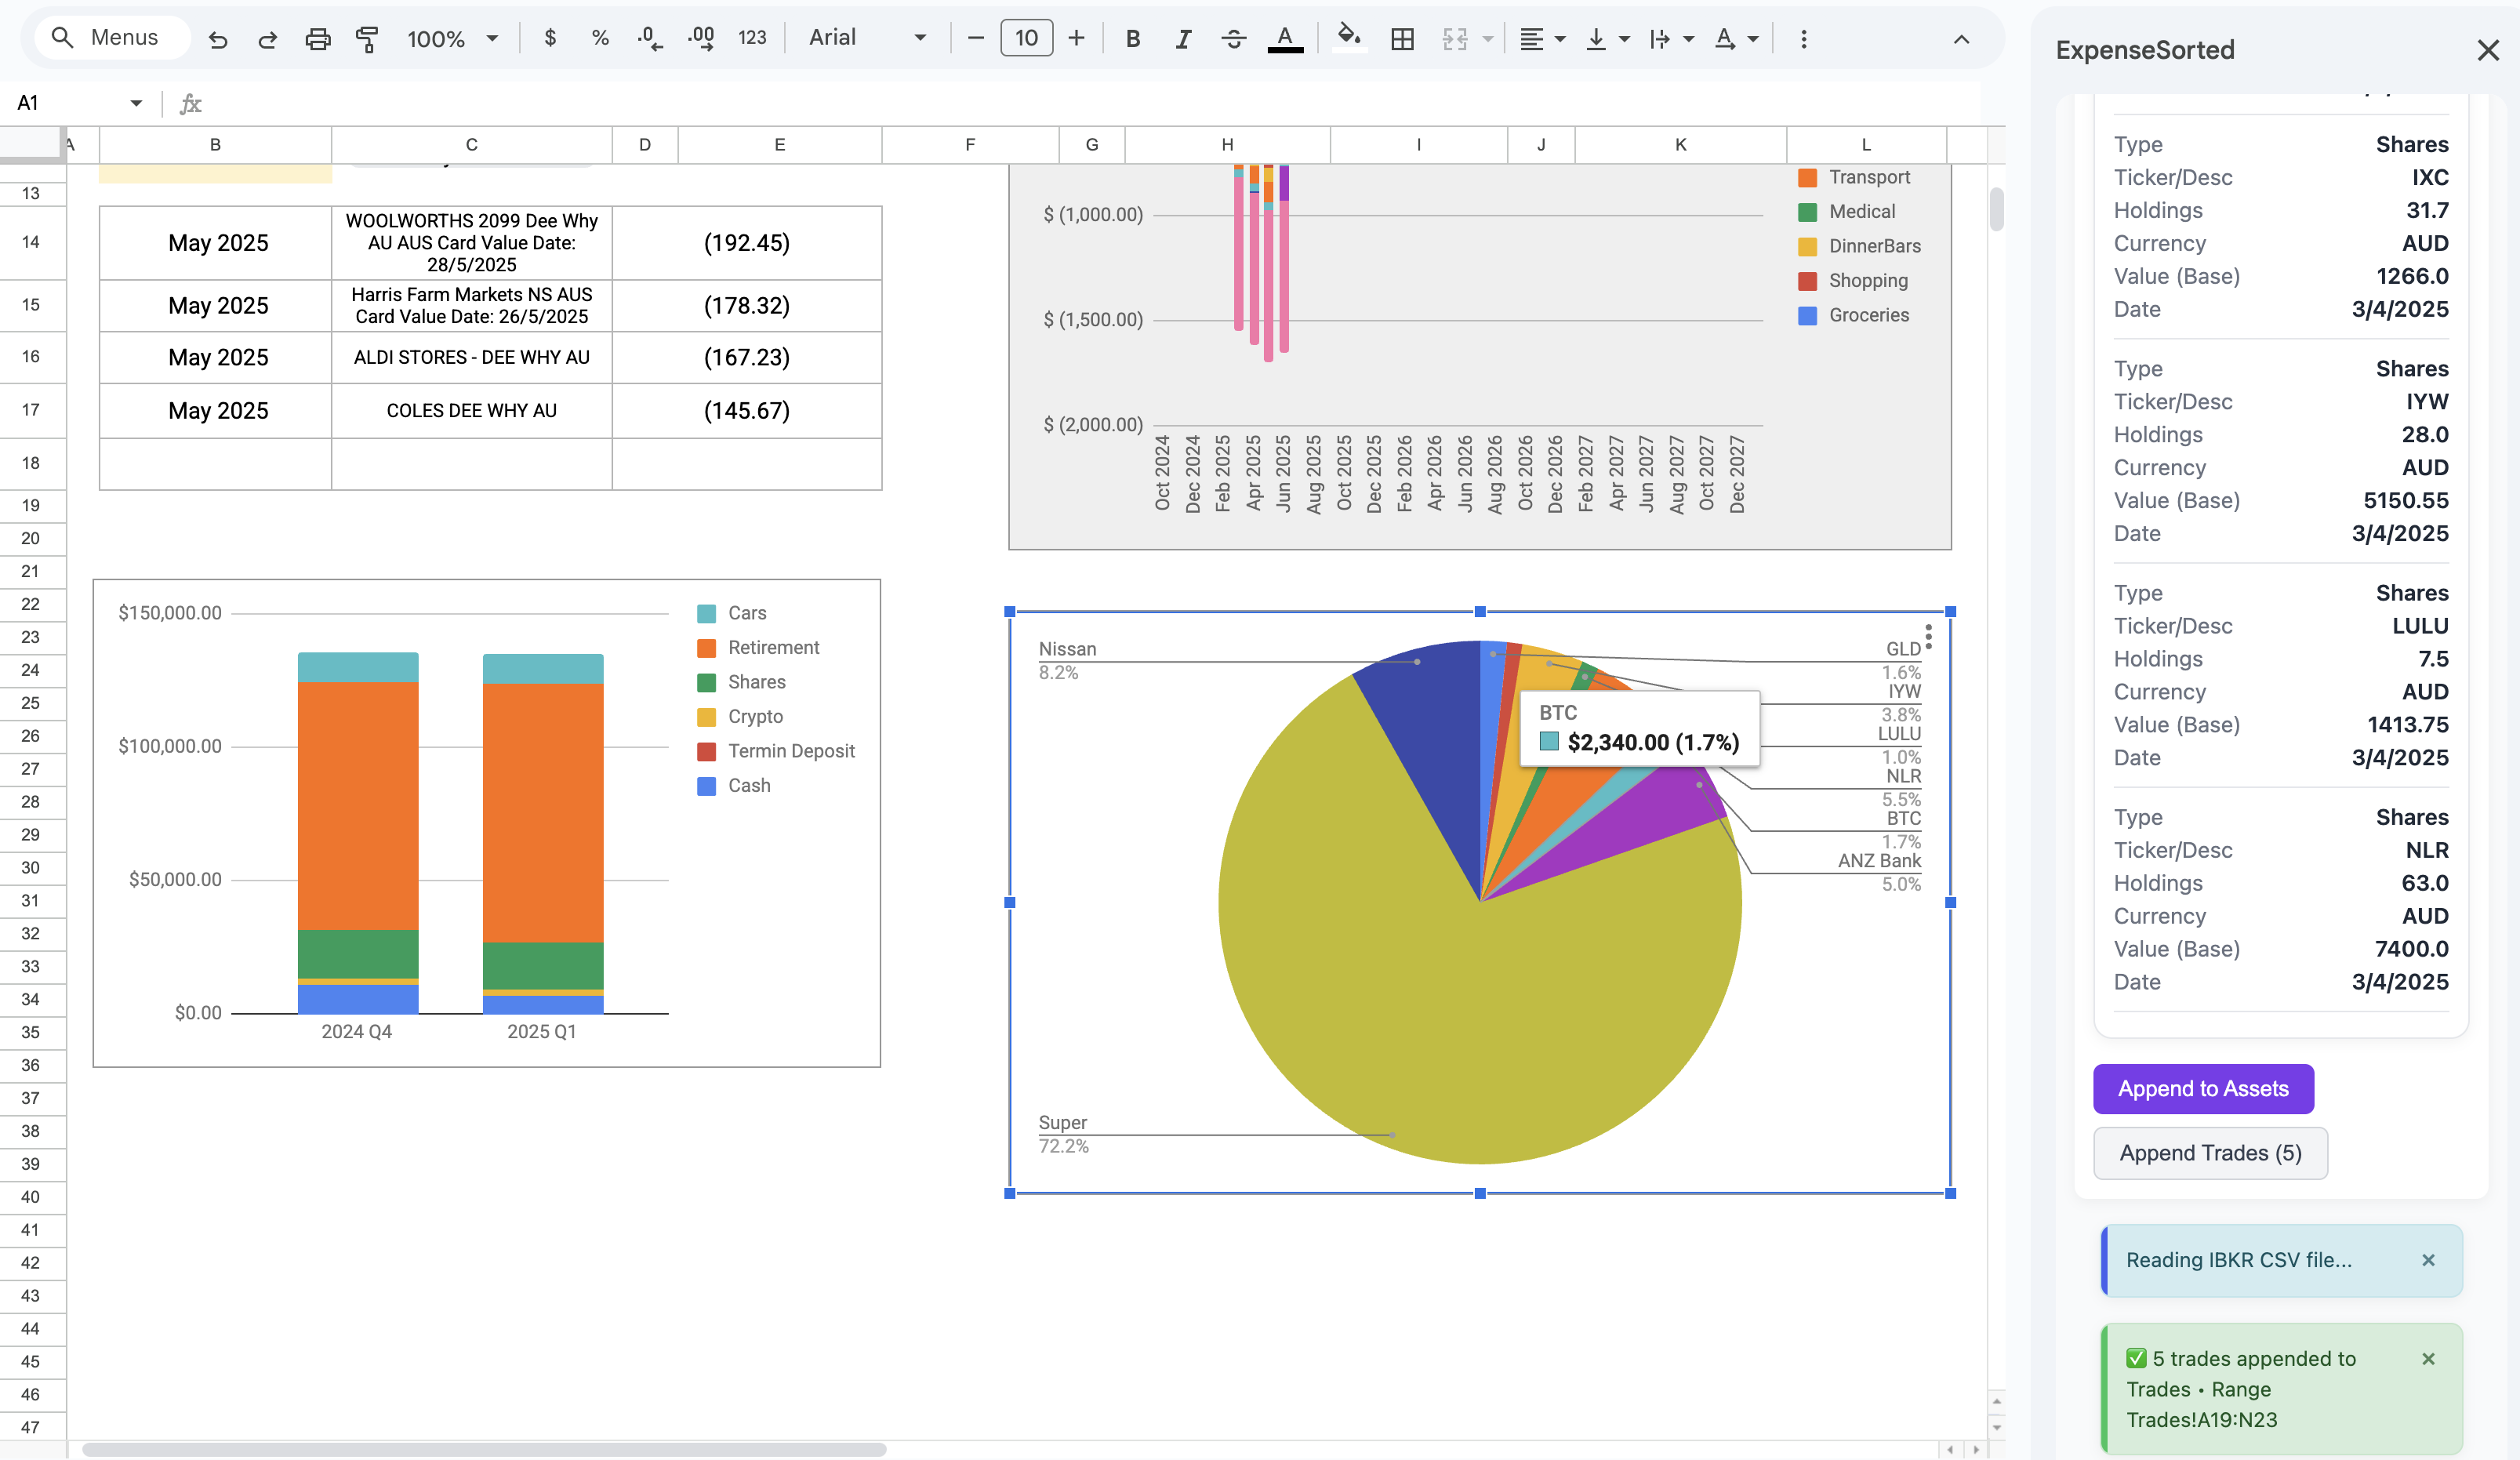2520x1460 pixels.
Task: Open text color picker
Action: click(x=1285, y=38)
